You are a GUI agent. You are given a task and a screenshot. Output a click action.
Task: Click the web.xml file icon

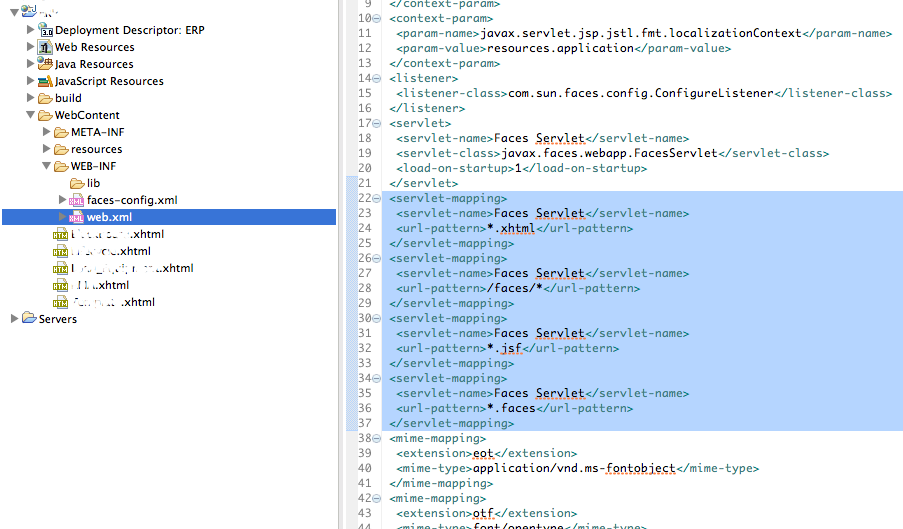pos(77,217)
